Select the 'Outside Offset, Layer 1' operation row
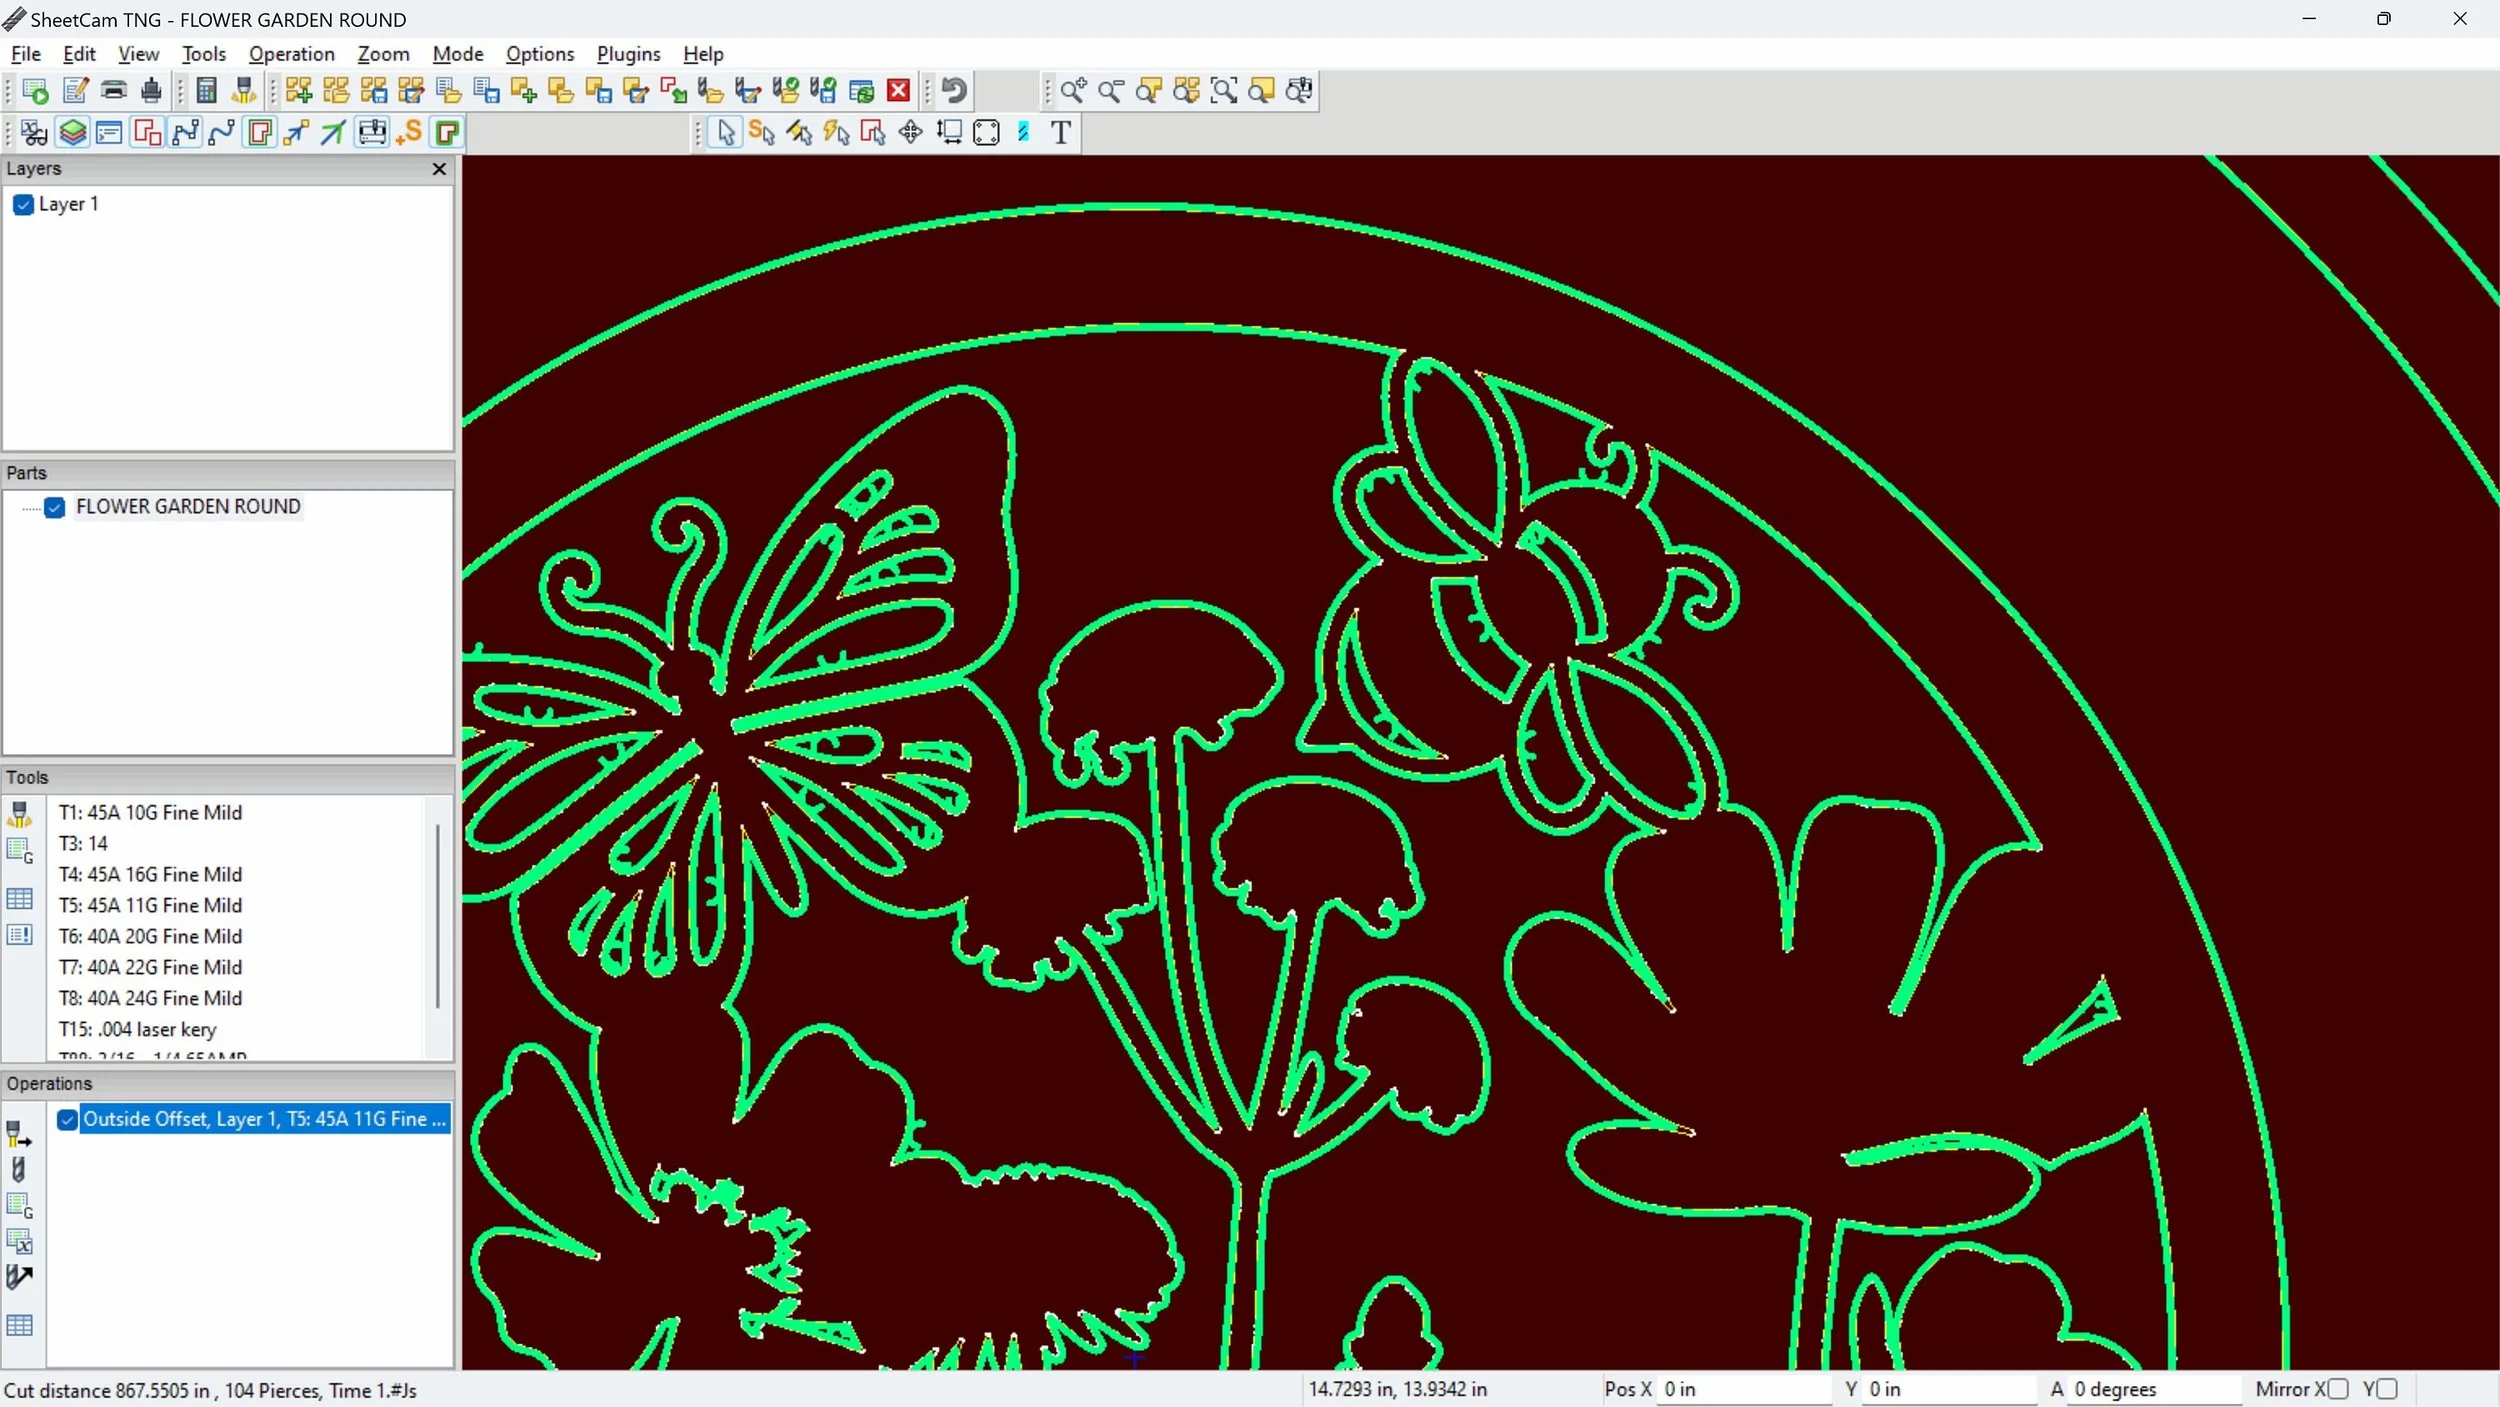The height and width of the screenshot is (1407, 2500). [264, 1120]
